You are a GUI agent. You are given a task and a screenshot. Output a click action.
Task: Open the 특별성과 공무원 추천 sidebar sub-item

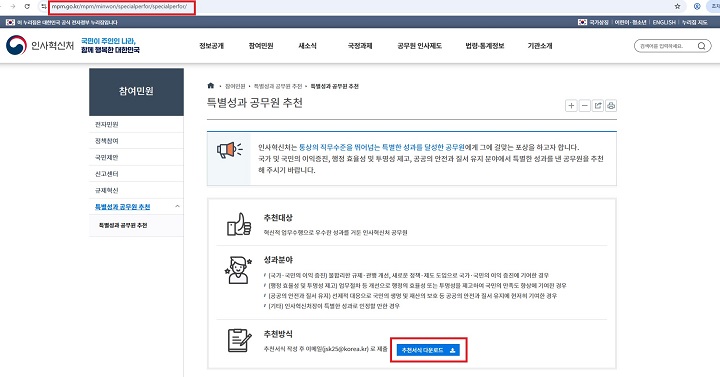point(123,225)
